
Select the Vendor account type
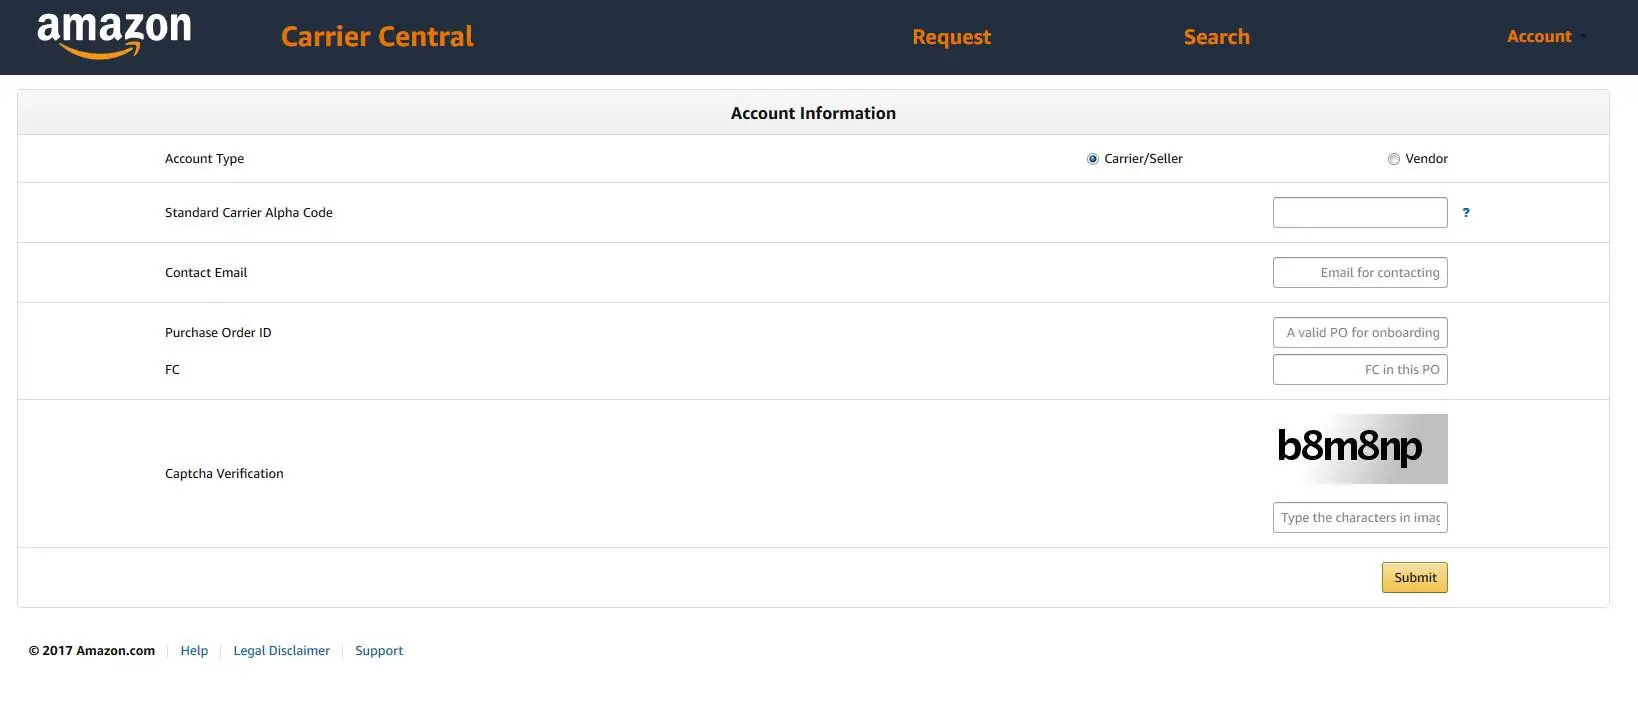(1394, 159)
